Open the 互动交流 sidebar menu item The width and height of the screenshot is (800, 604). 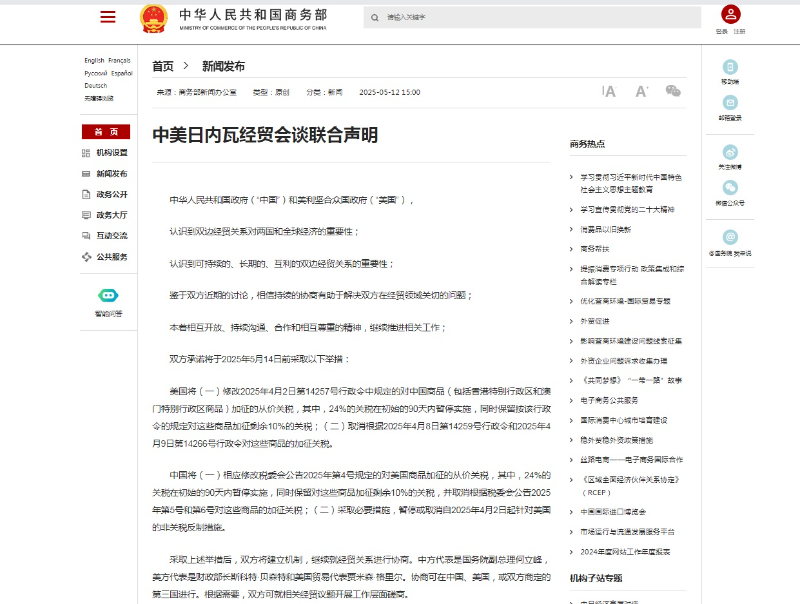tap(112, 236)
